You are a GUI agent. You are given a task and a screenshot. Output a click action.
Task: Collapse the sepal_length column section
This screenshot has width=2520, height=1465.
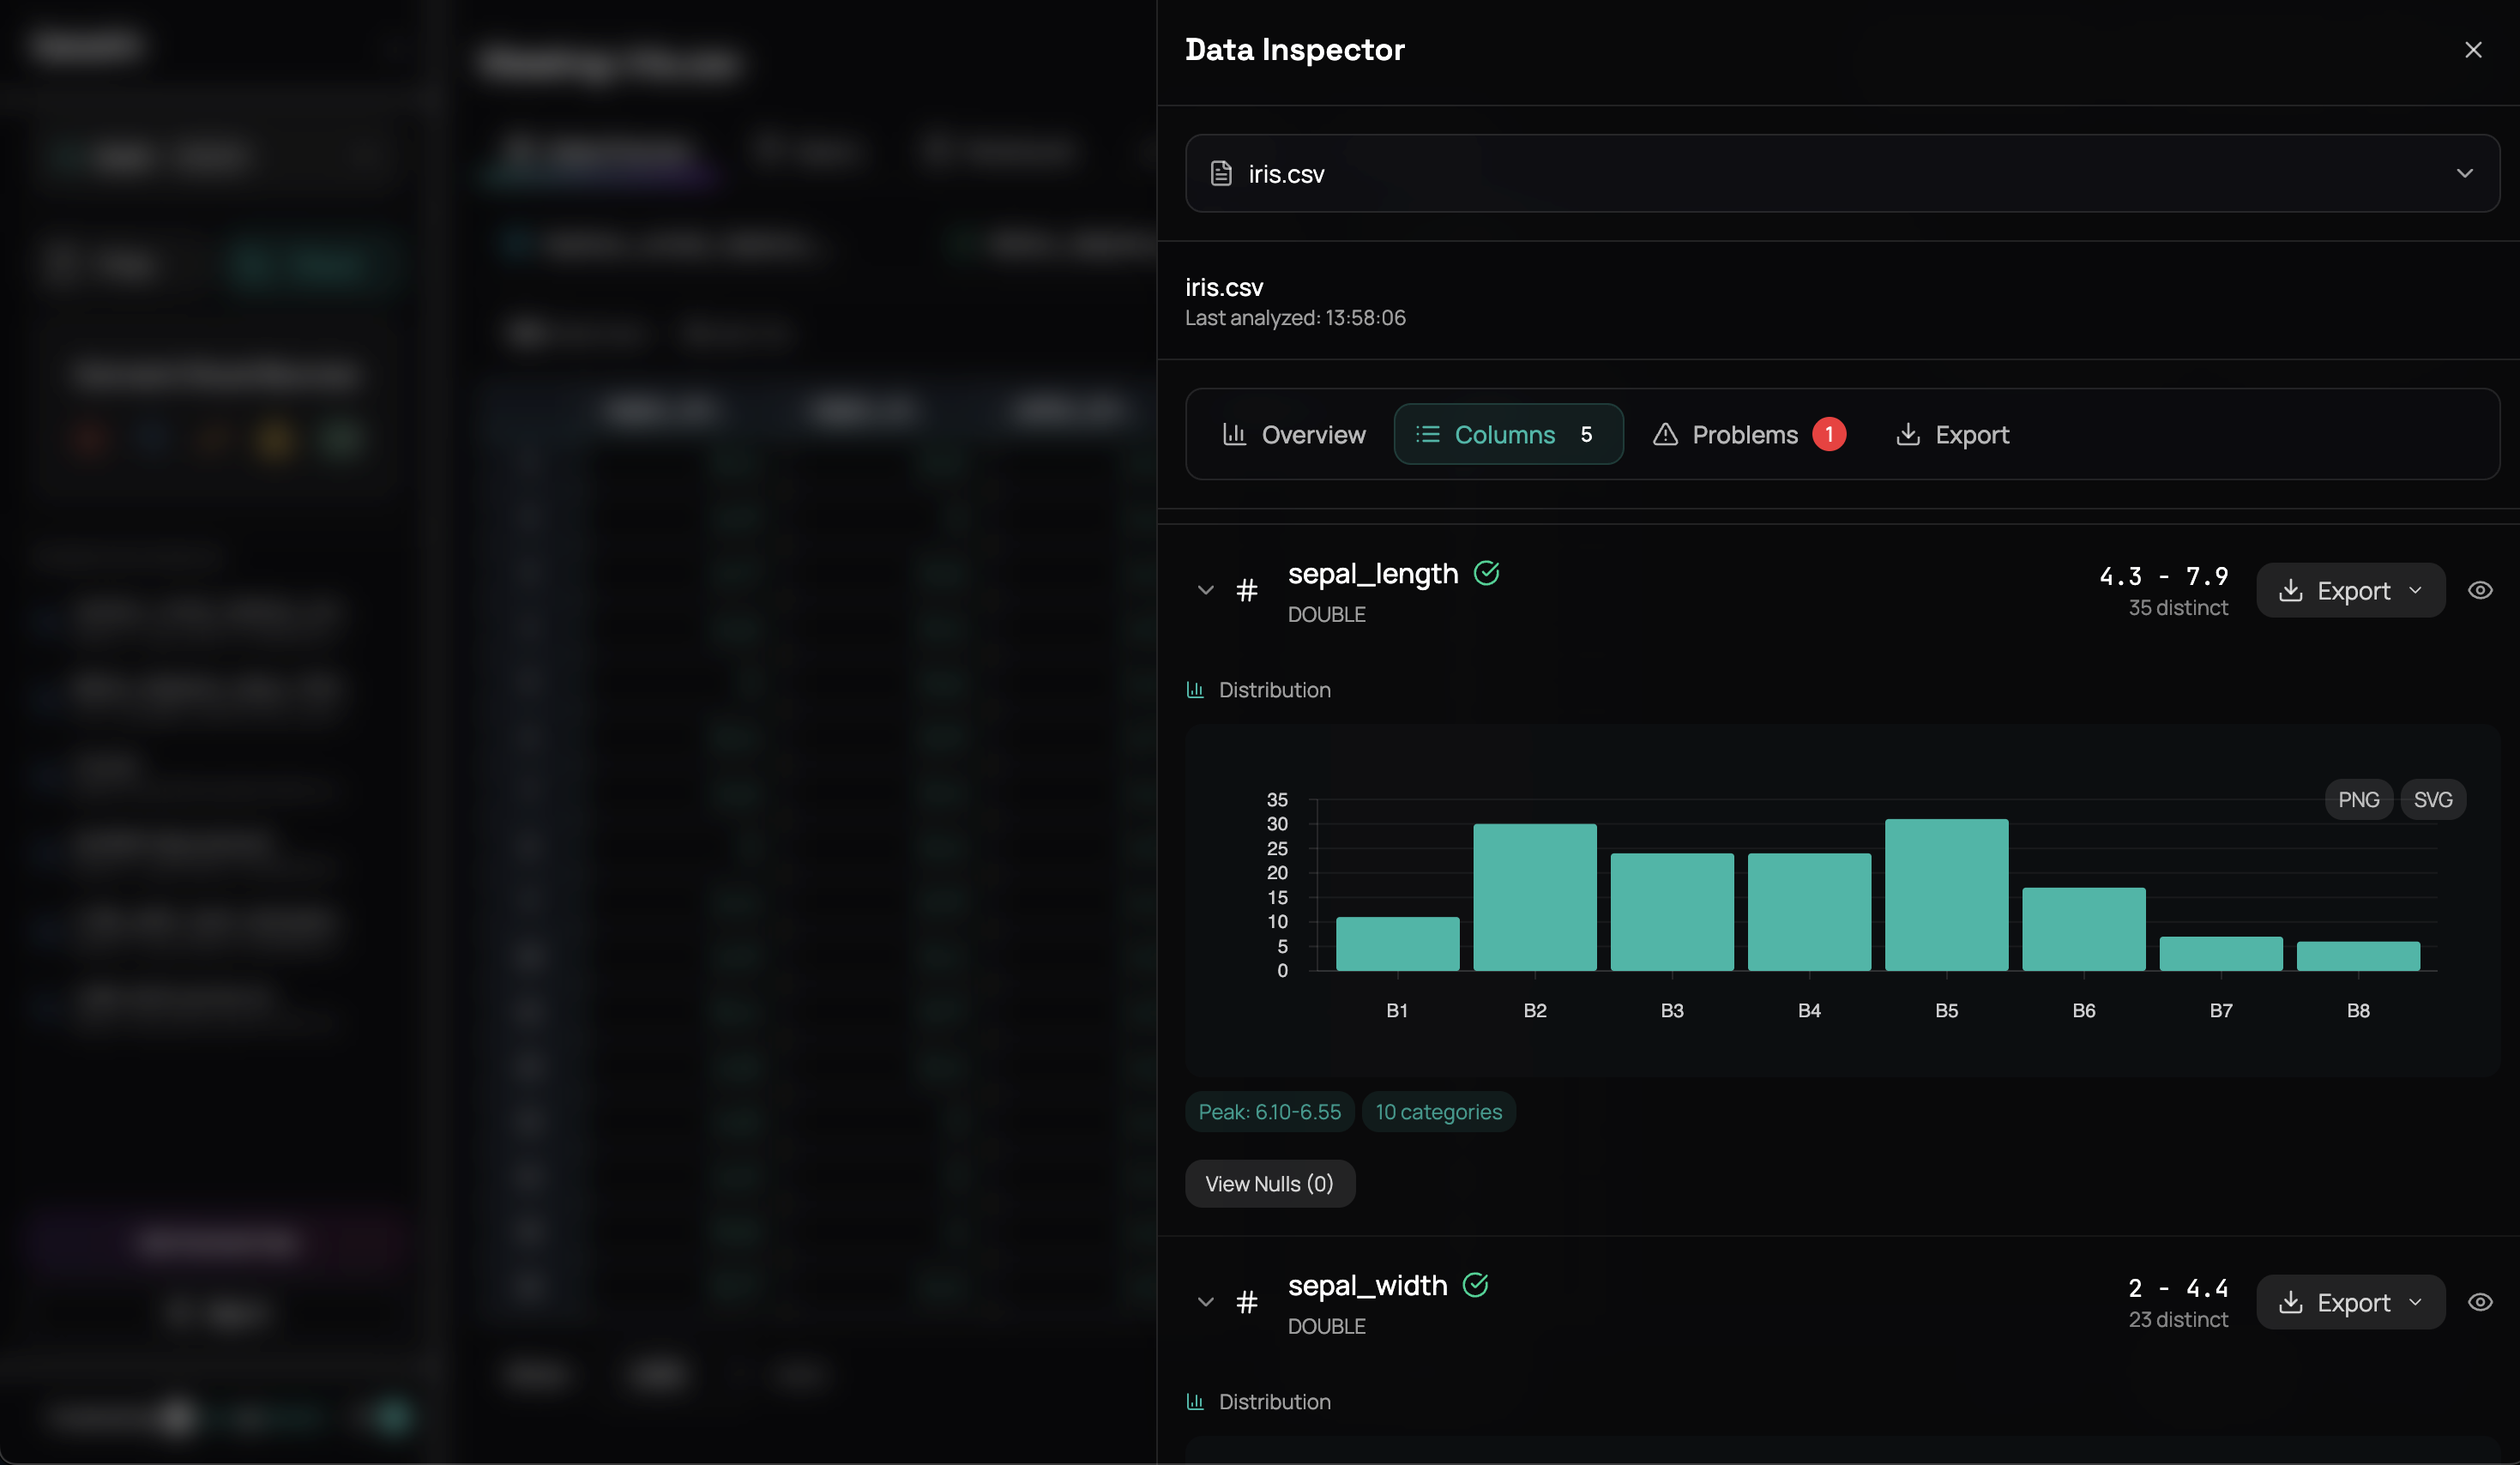[x=1205, y=591]
